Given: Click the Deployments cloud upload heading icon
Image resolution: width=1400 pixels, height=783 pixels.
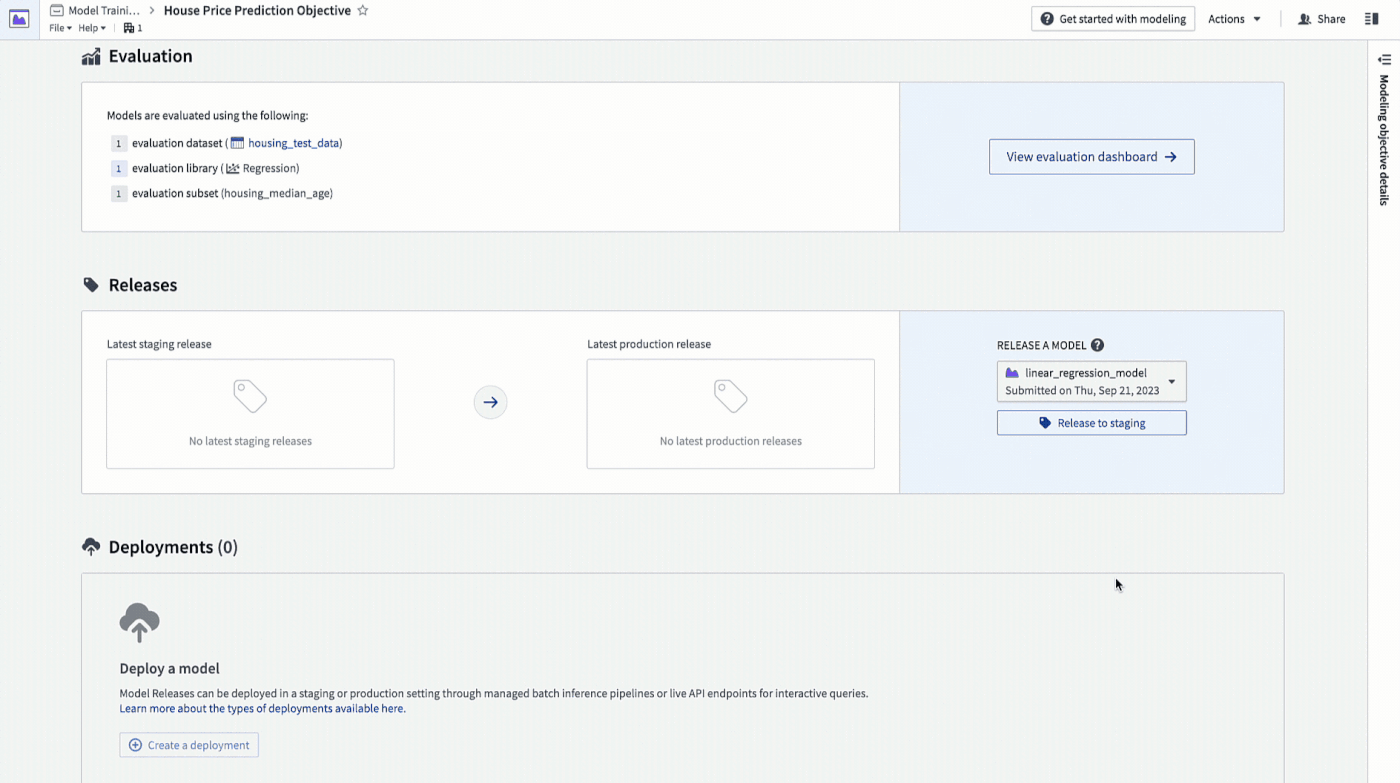Looking at the screenshot, I should pyautogui.click(x=91, y=547).
